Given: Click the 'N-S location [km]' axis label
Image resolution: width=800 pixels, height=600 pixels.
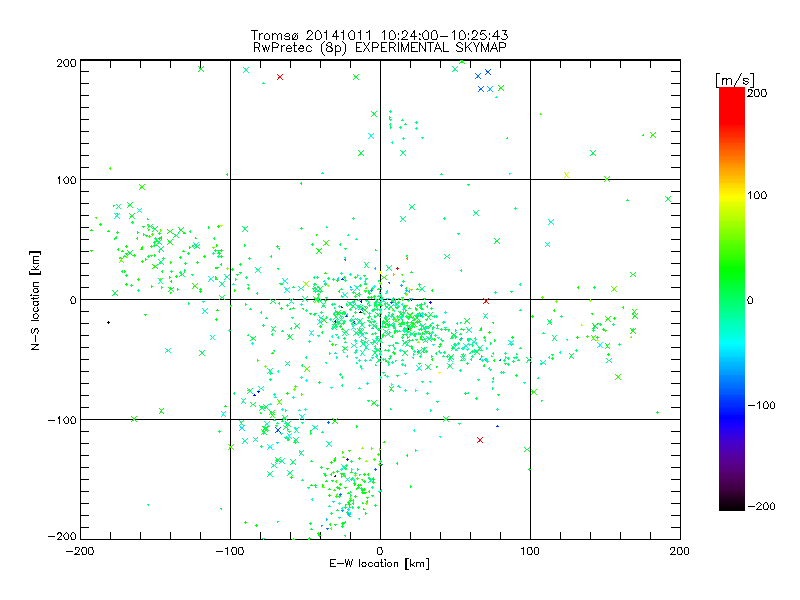Looking at the screenshot, I should tap(35, 301).
